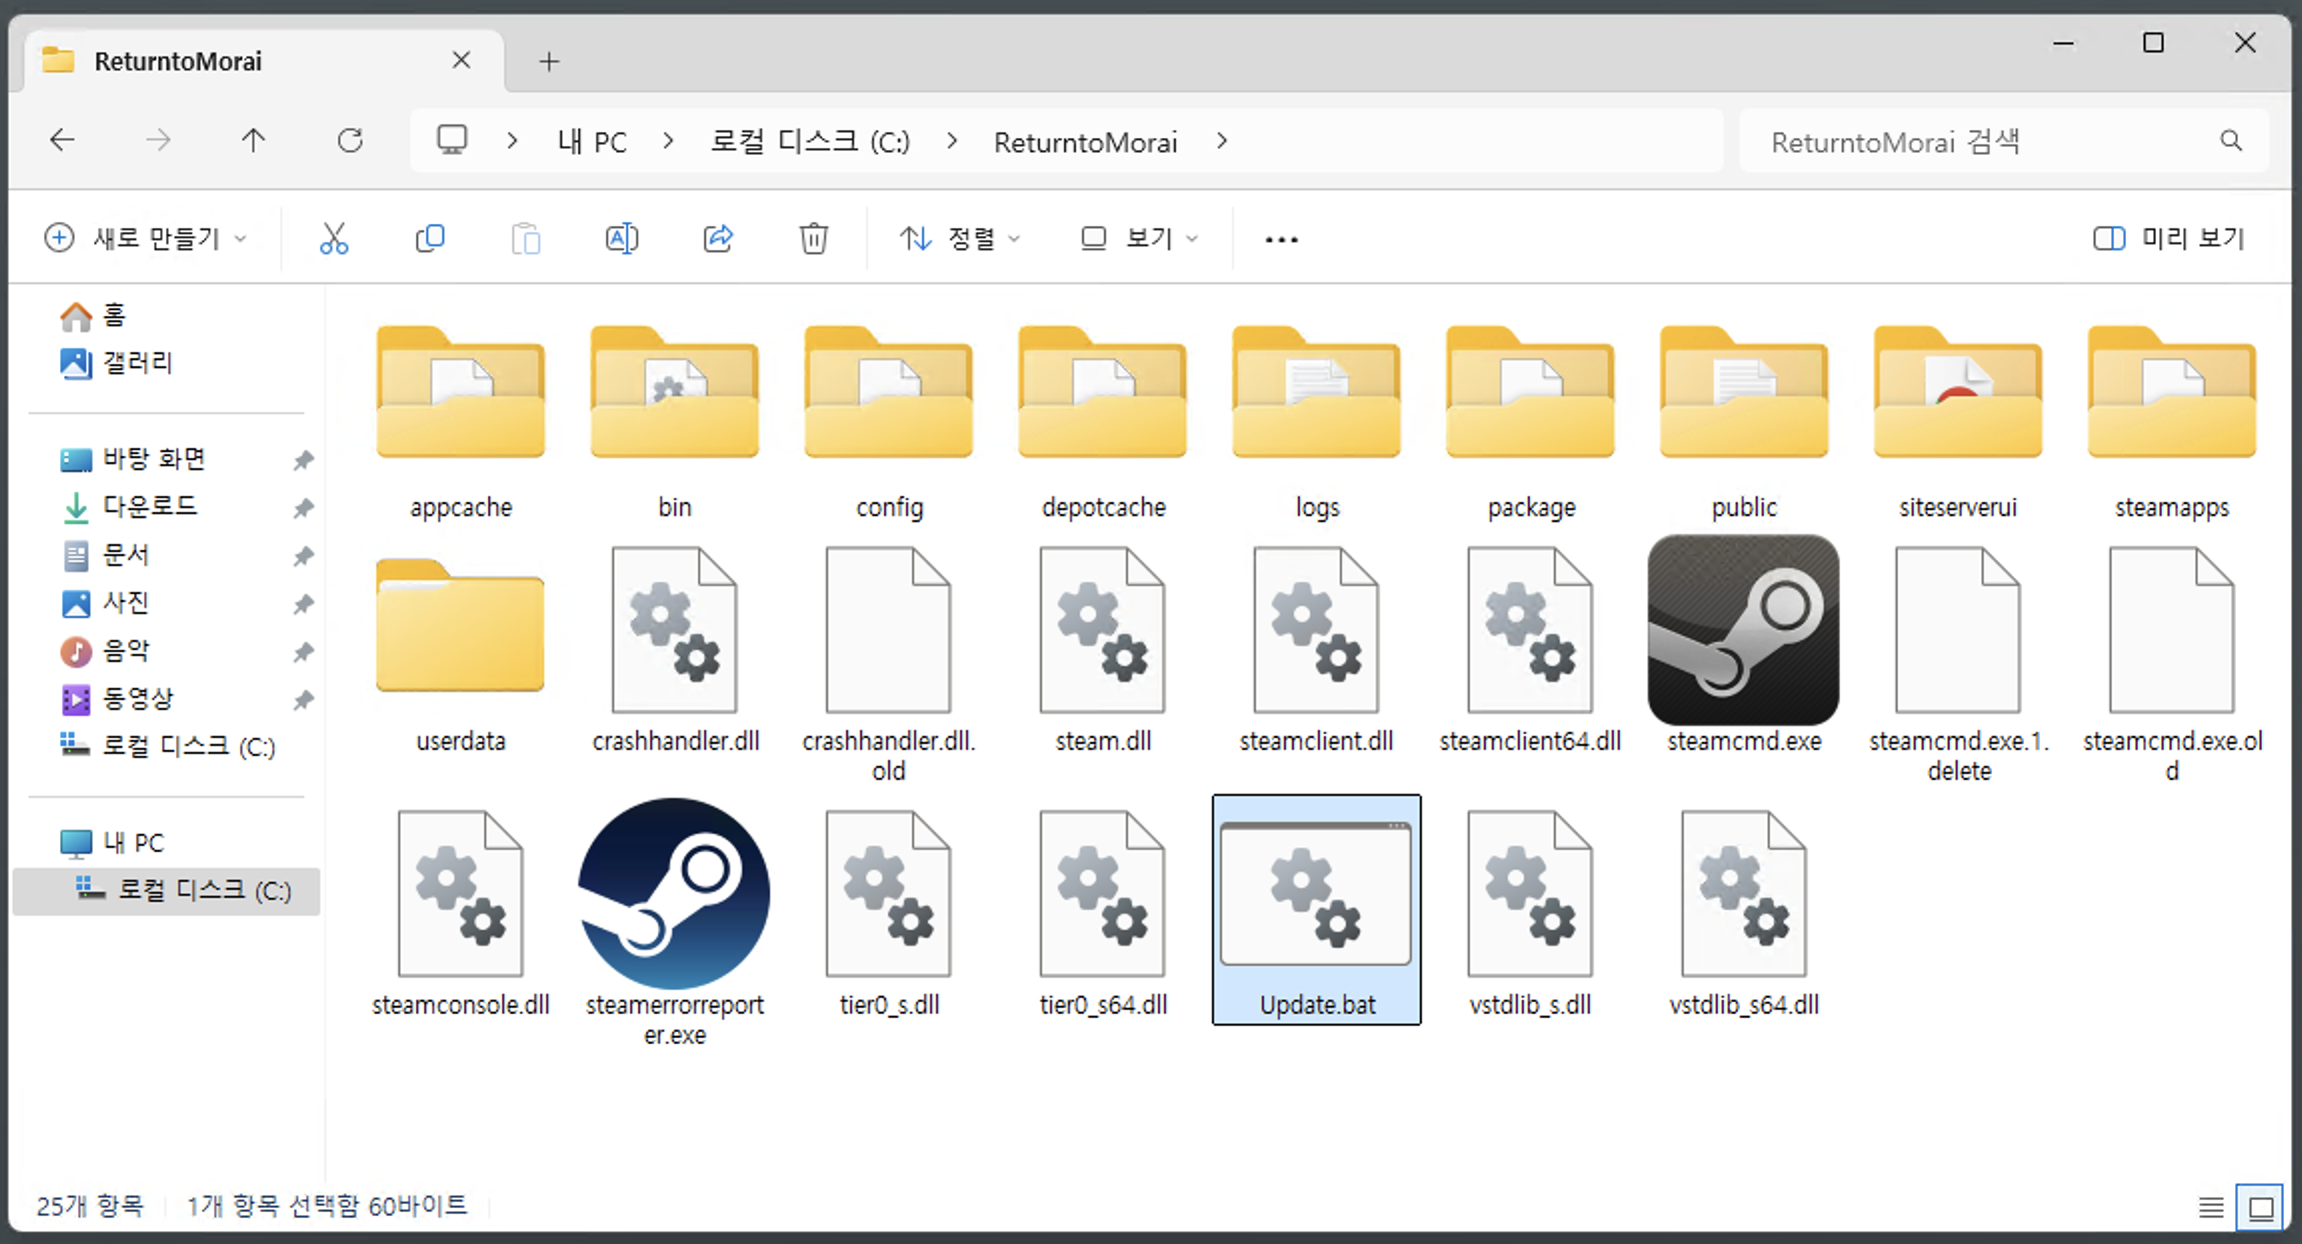Click the Rename icon in toolbar
2302x1244 pixels.
(x=621, y=239)
